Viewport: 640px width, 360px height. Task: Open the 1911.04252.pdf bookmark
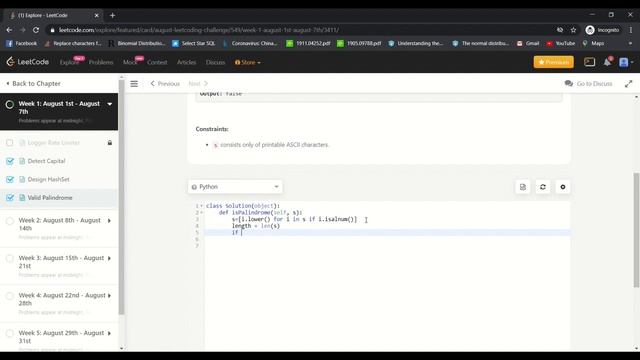point(308,43)
